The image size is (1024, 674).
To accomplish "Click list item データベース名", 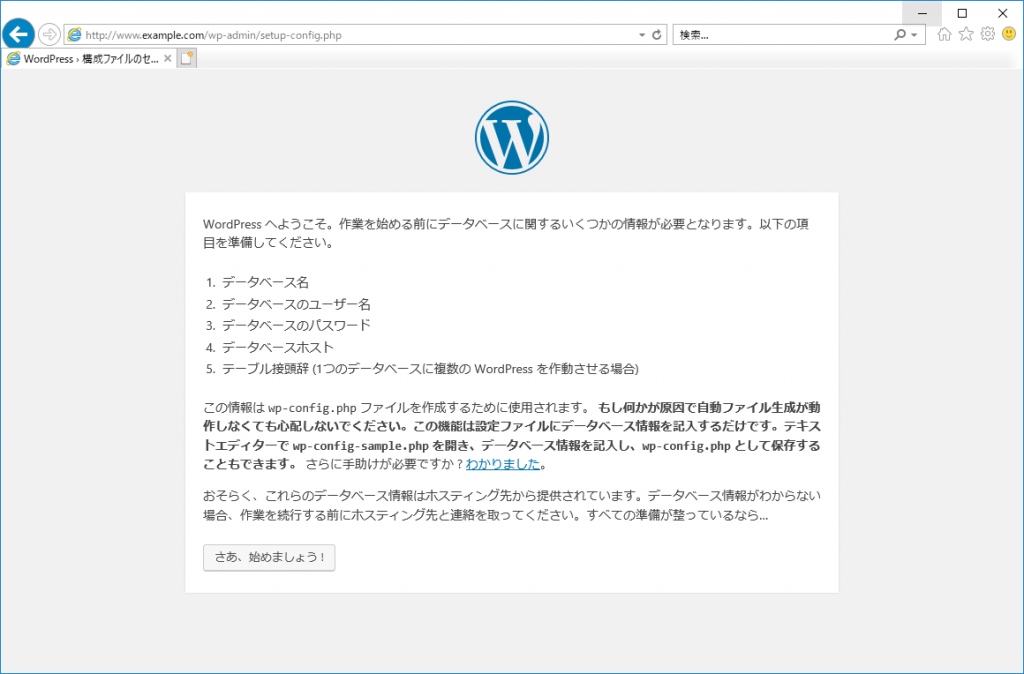I will pyautogui.click(x=265, y=283).
